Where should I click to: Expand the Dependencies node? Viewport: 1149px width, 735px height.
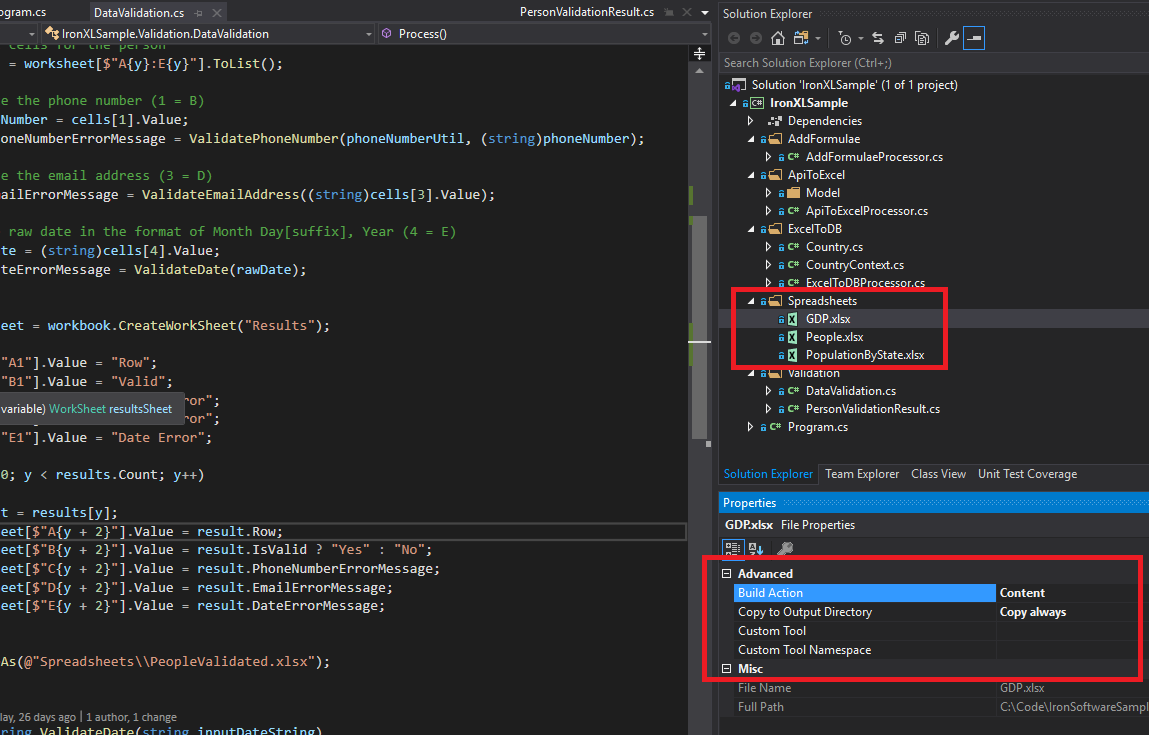point(750,121)
